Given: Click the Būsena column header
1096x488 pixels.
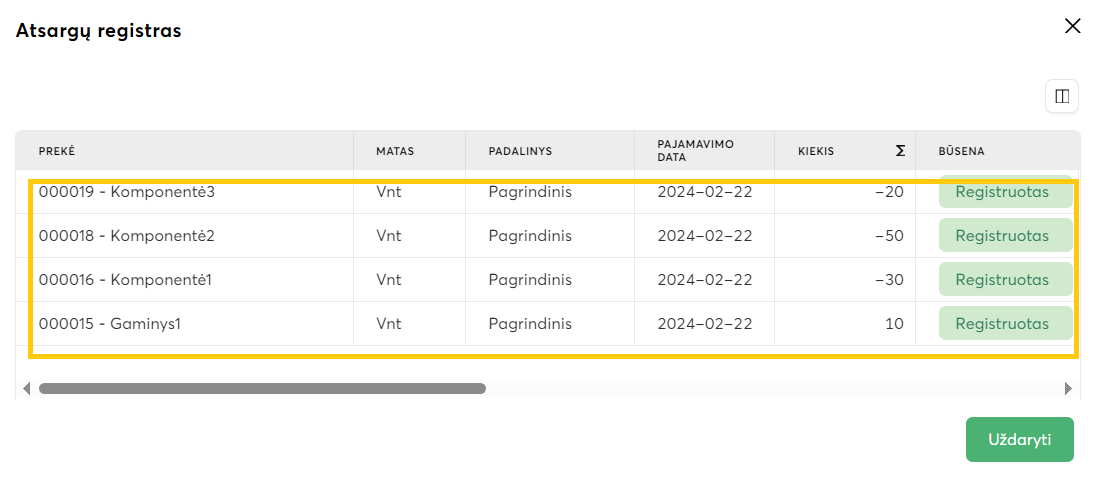Looking at the screenshot, I should [x=961, y=151].
